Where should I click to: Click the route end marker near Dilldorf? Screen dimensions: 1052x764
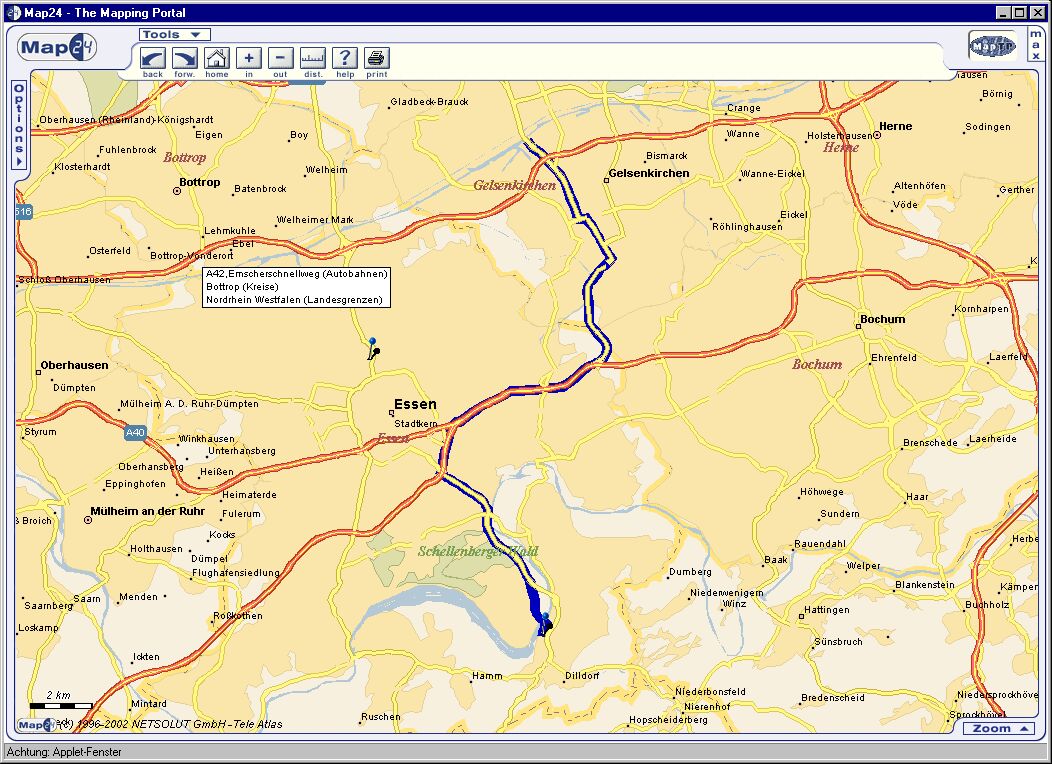546,624
